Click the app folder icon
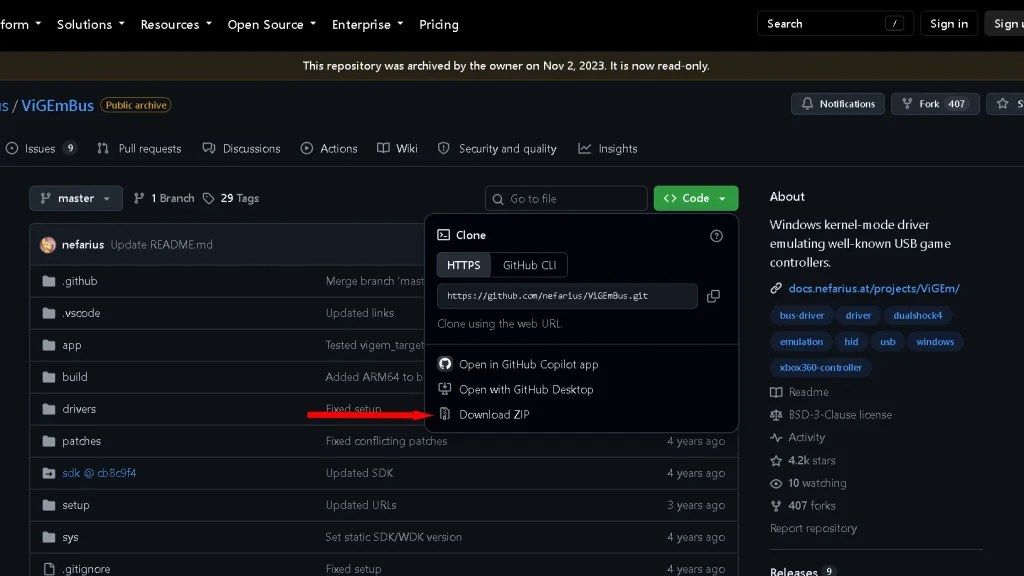The image size is (1024, 576). coord(48,345)
